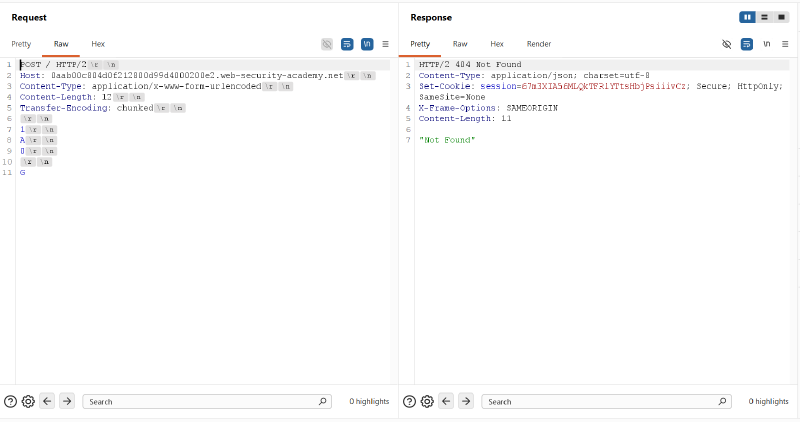The height and width of the screenshot is (422, 800).
Task: Click '0 highlights' label under Response
Action: point(768,402)
